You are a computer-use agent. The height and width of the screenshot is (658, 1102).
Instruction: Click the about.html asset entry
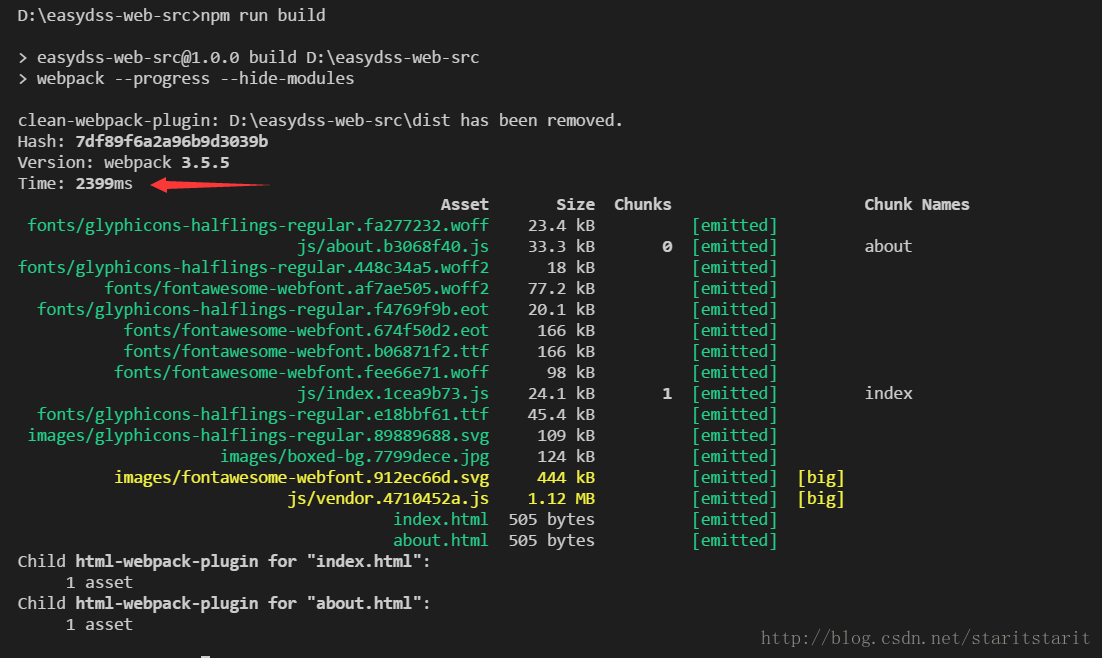tap(441, 540)
